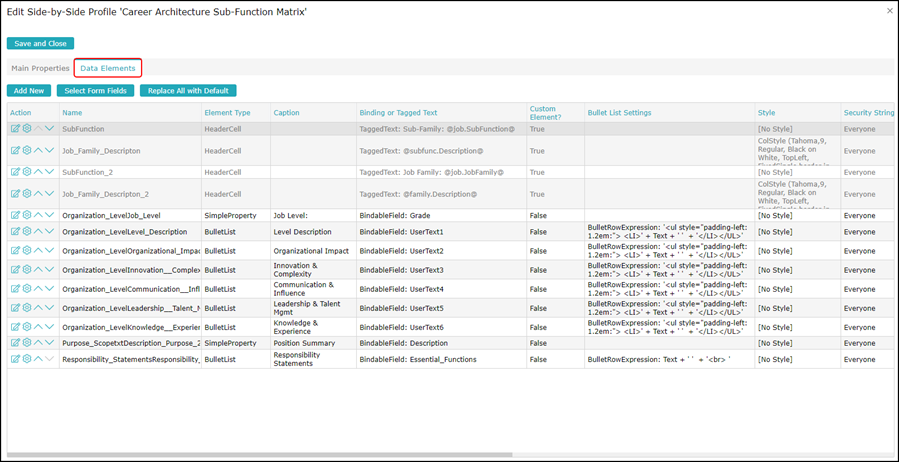This screenshot has width=899, height=462.
Task: Move Job_Family_Descripton_2 row down
Action: pyautogui.click(x=49, y=194)
